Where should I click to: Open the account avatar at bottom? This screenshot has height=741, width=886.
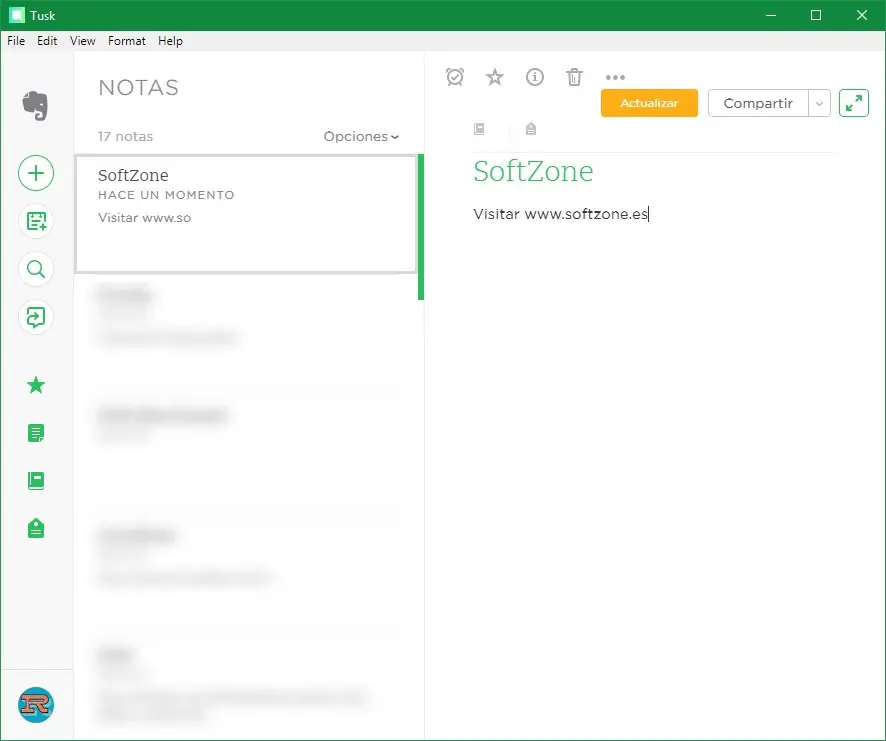point(36,705)
